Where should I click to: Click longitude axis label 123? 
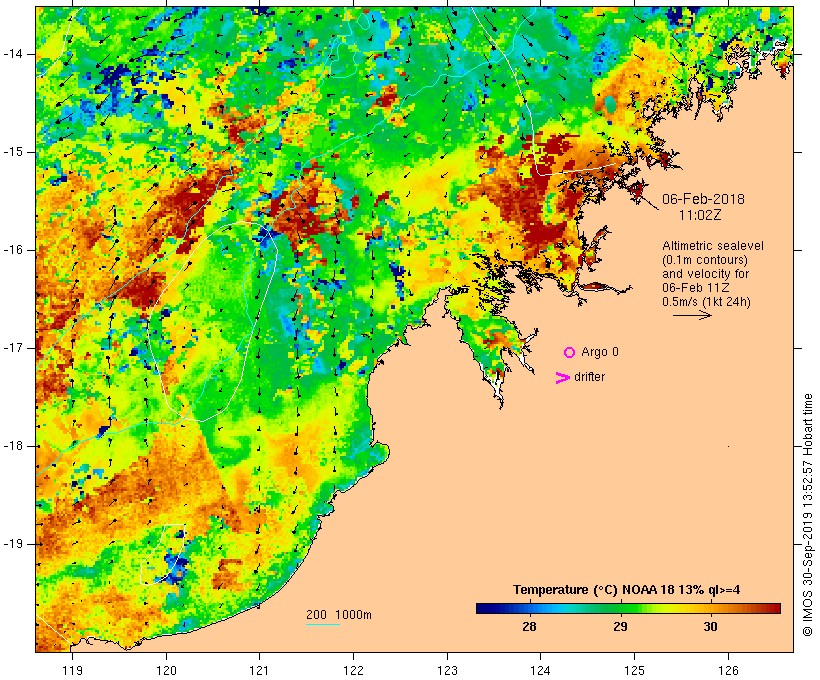447,670
